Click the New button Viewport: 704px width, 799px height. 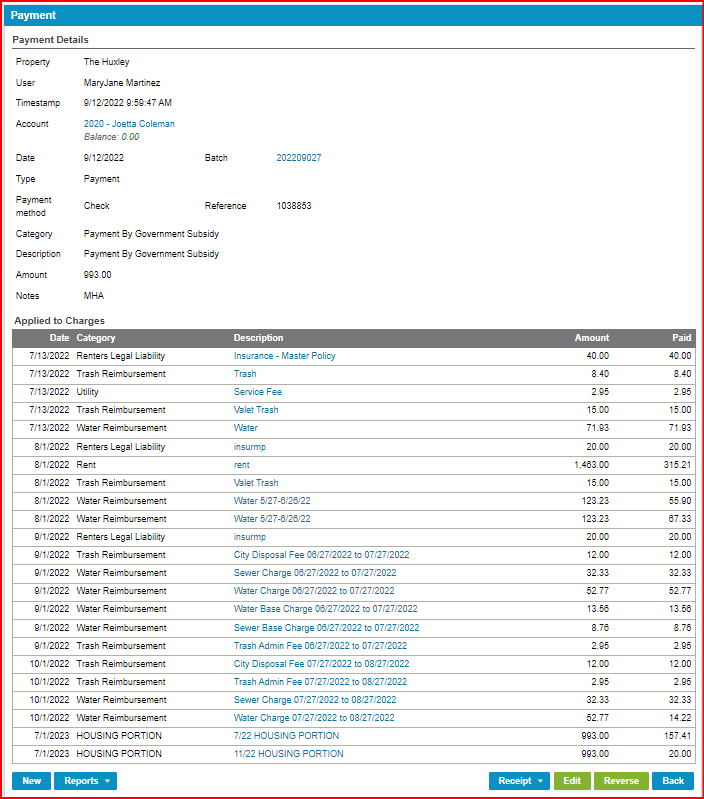pos(32,781)
